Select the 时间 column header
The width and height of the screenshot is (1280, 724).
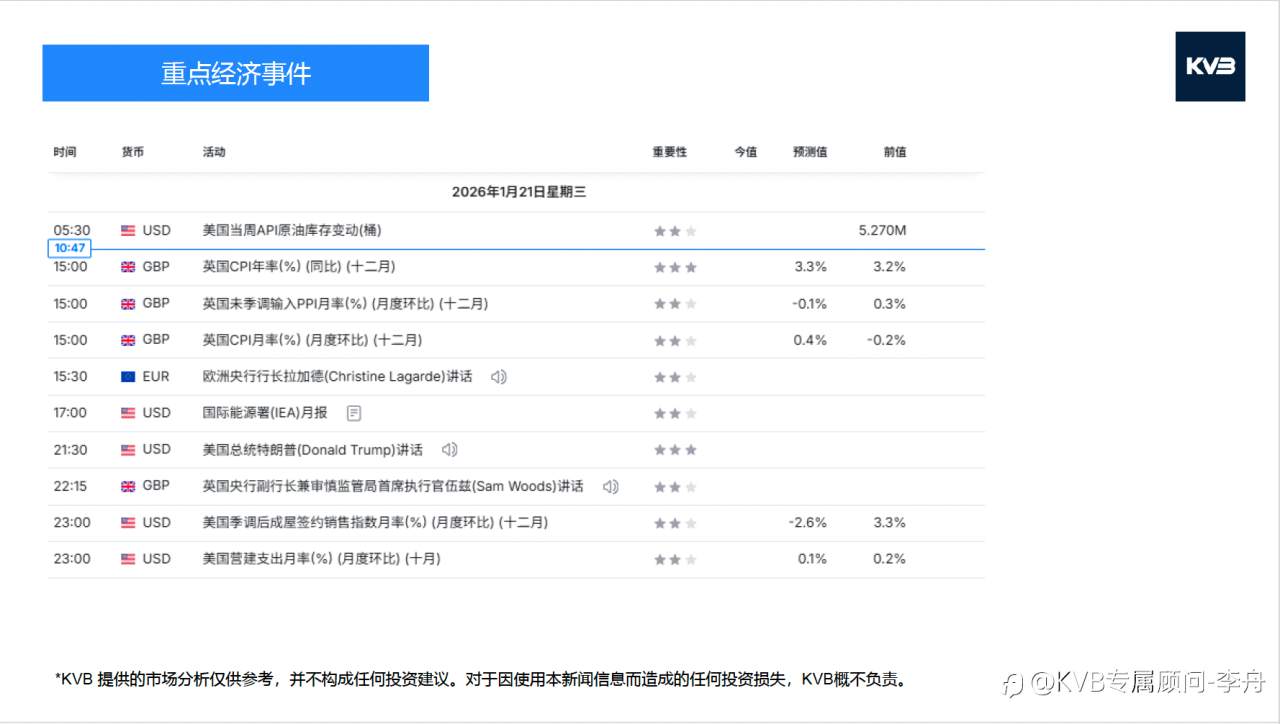click(x=65, y=152)
